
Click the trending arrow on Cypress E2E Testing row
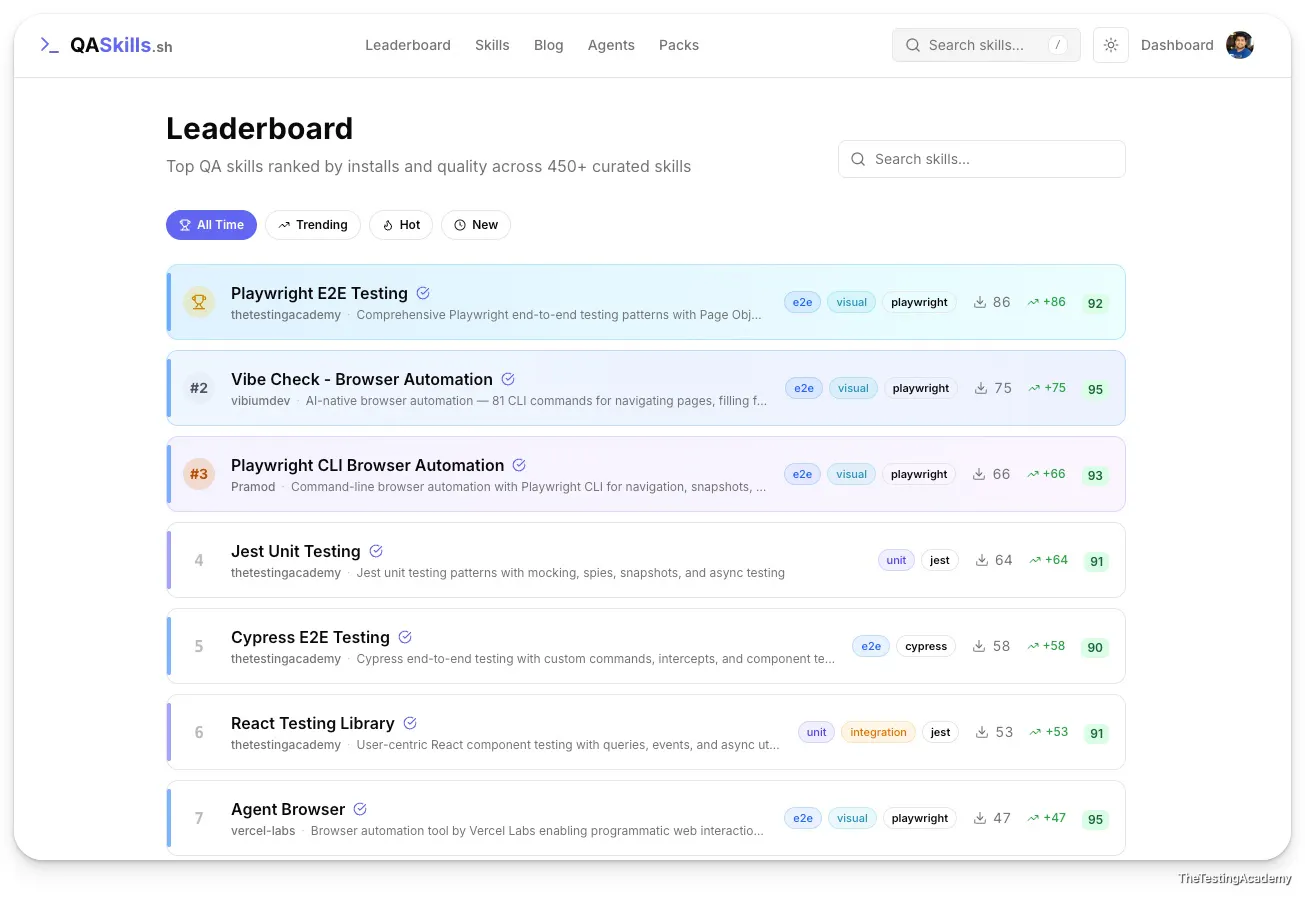(x=1034, y=646)
